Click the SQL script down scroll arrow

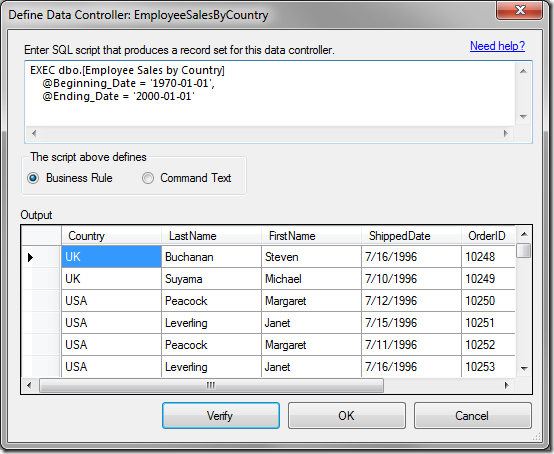pos(523,117)
